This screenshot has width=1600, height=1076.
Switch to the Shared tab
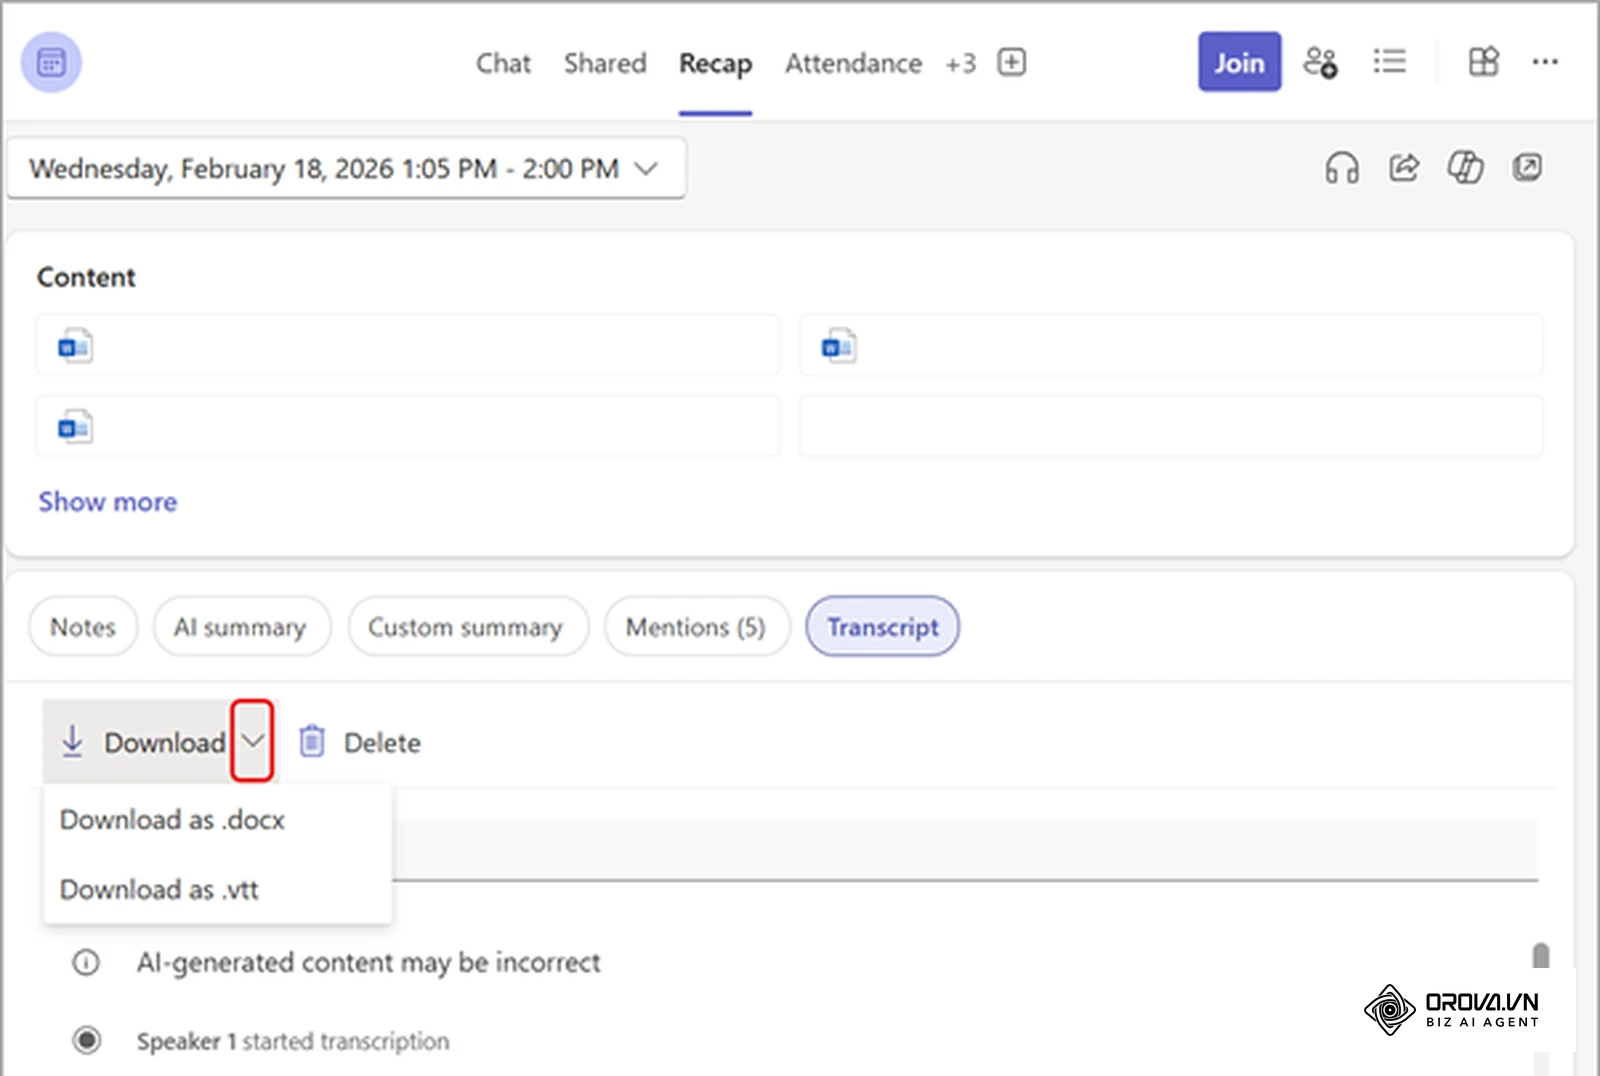point(605,63)
